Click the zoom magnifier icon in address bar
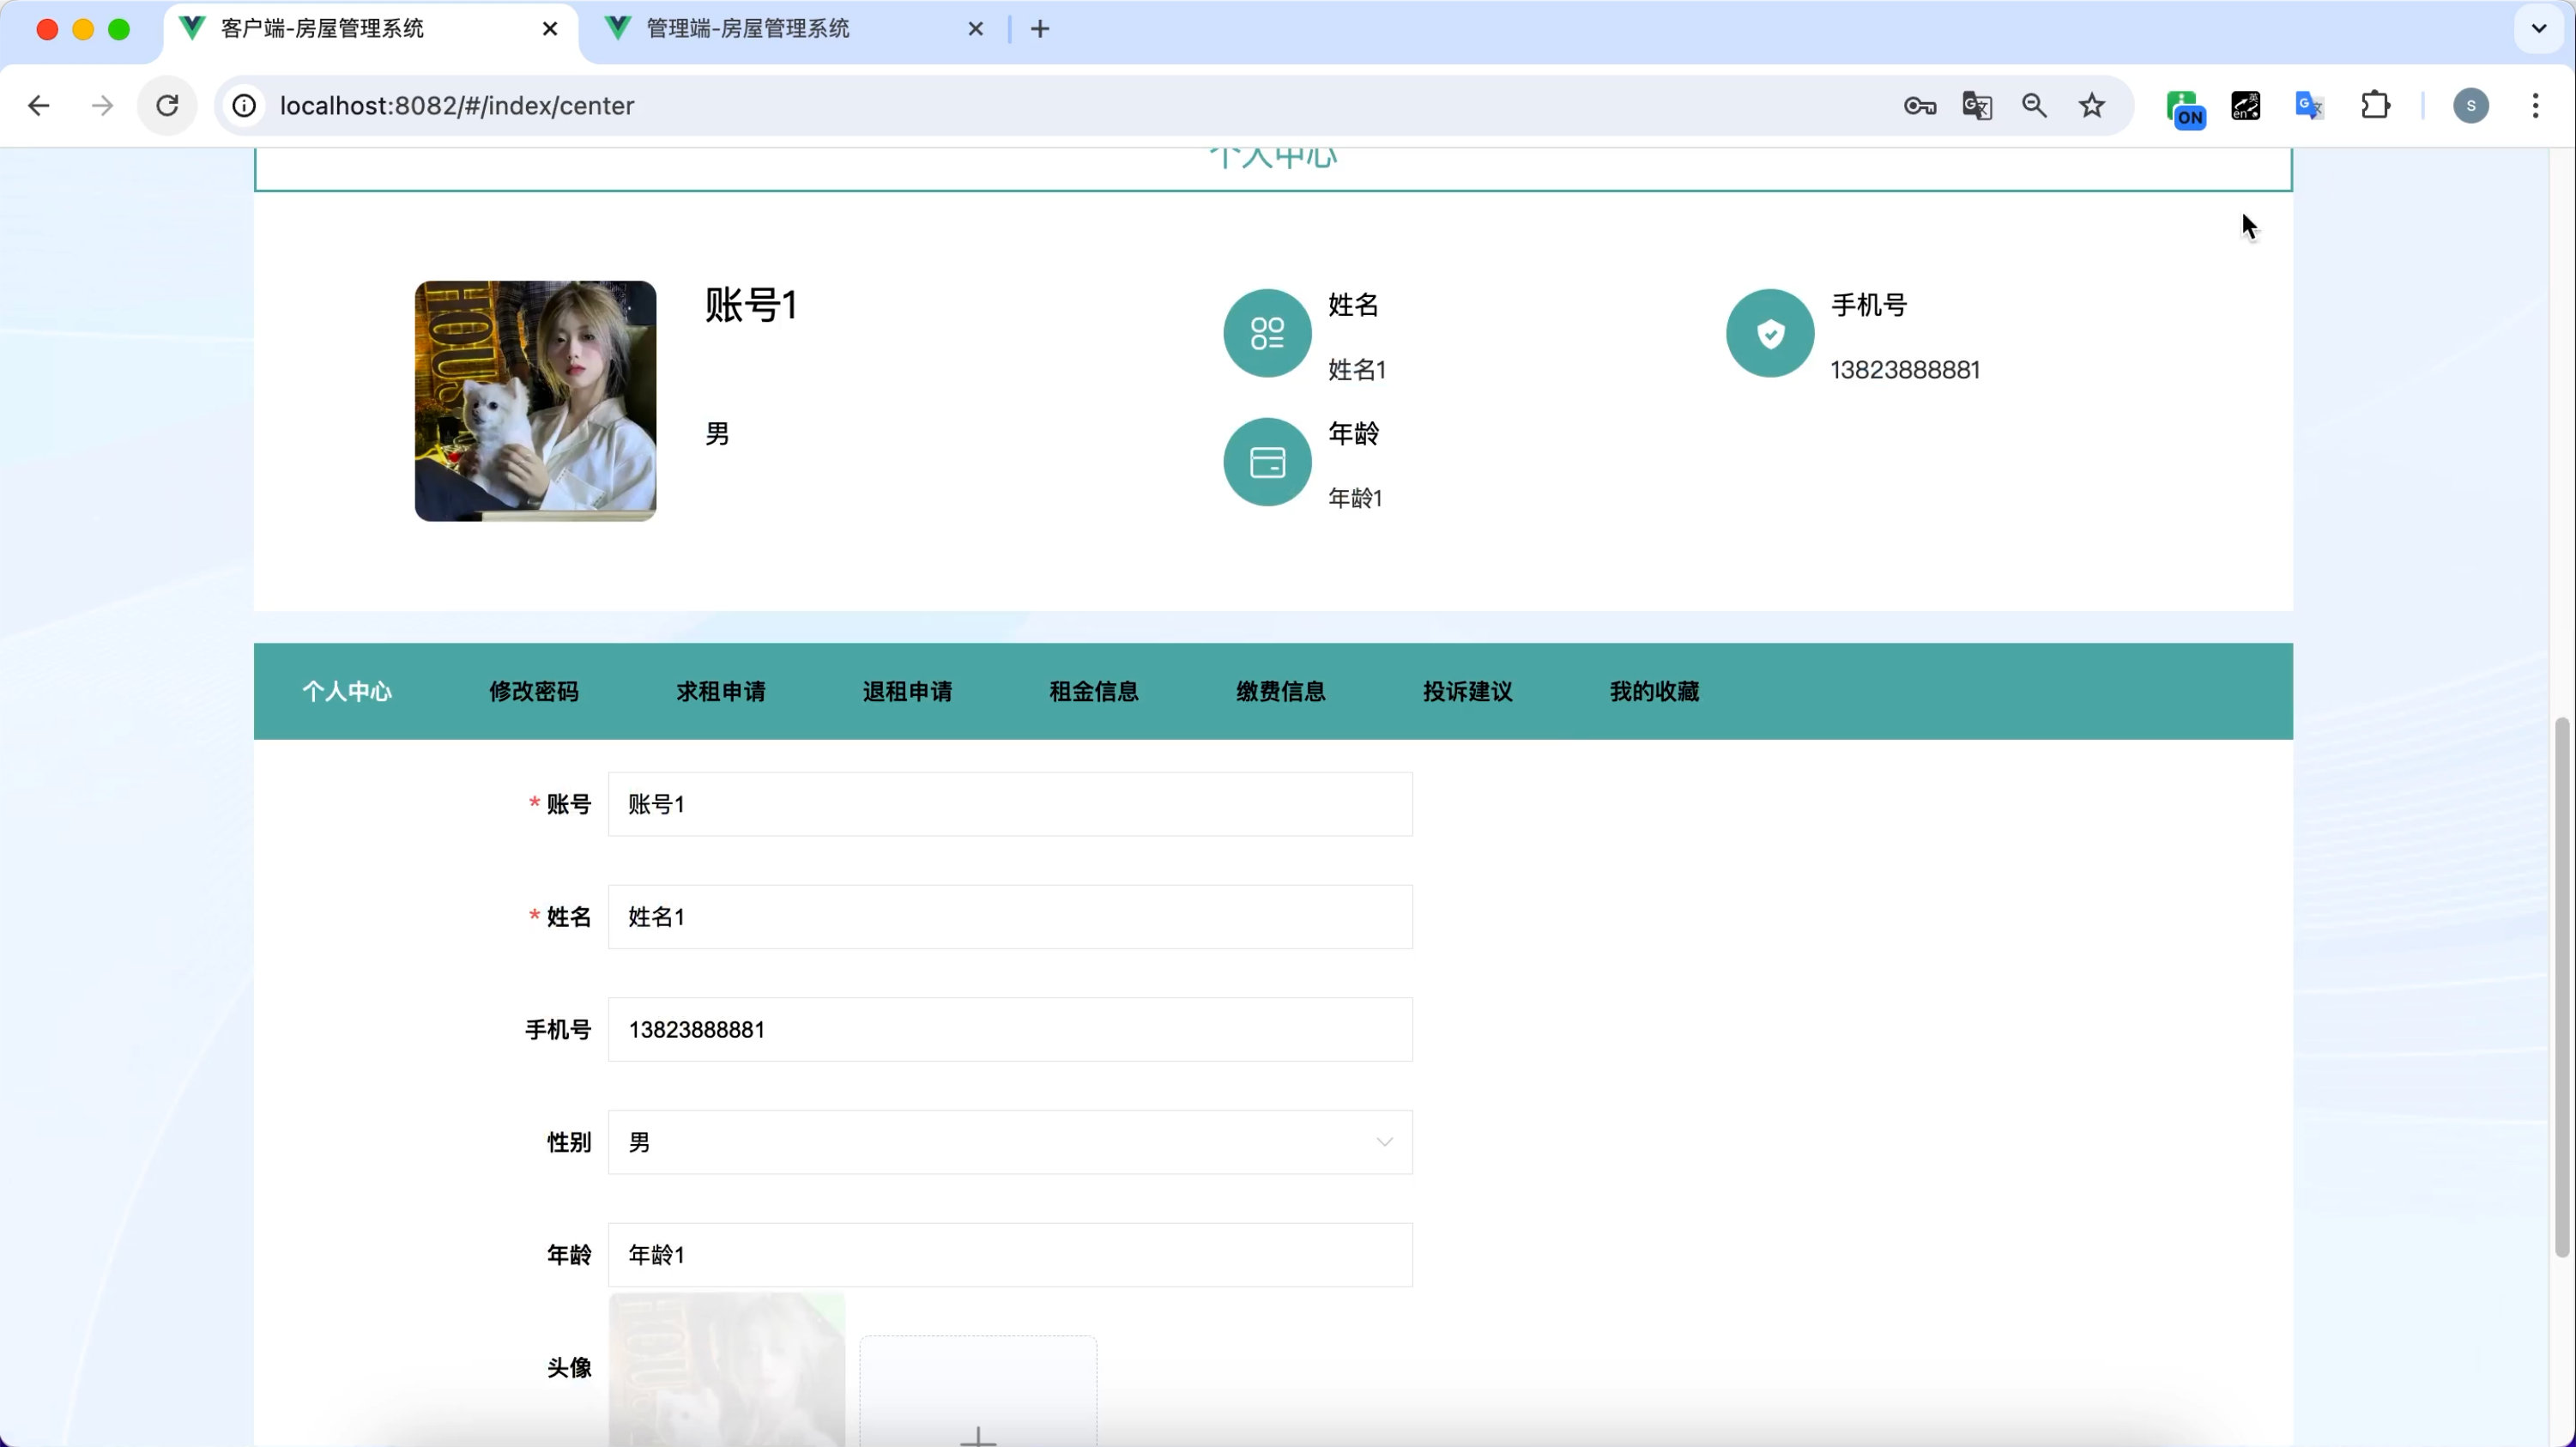 [2034, 106]
